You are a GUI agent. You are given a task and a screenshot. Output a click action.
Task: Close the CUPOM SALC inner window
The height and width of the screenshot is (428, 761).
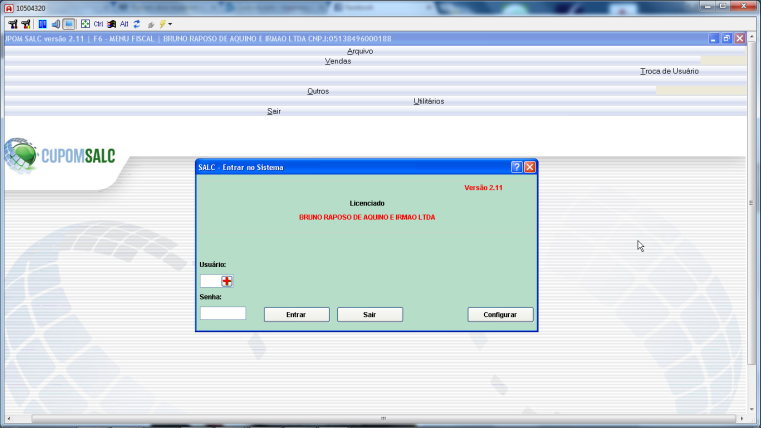[740, 38]
